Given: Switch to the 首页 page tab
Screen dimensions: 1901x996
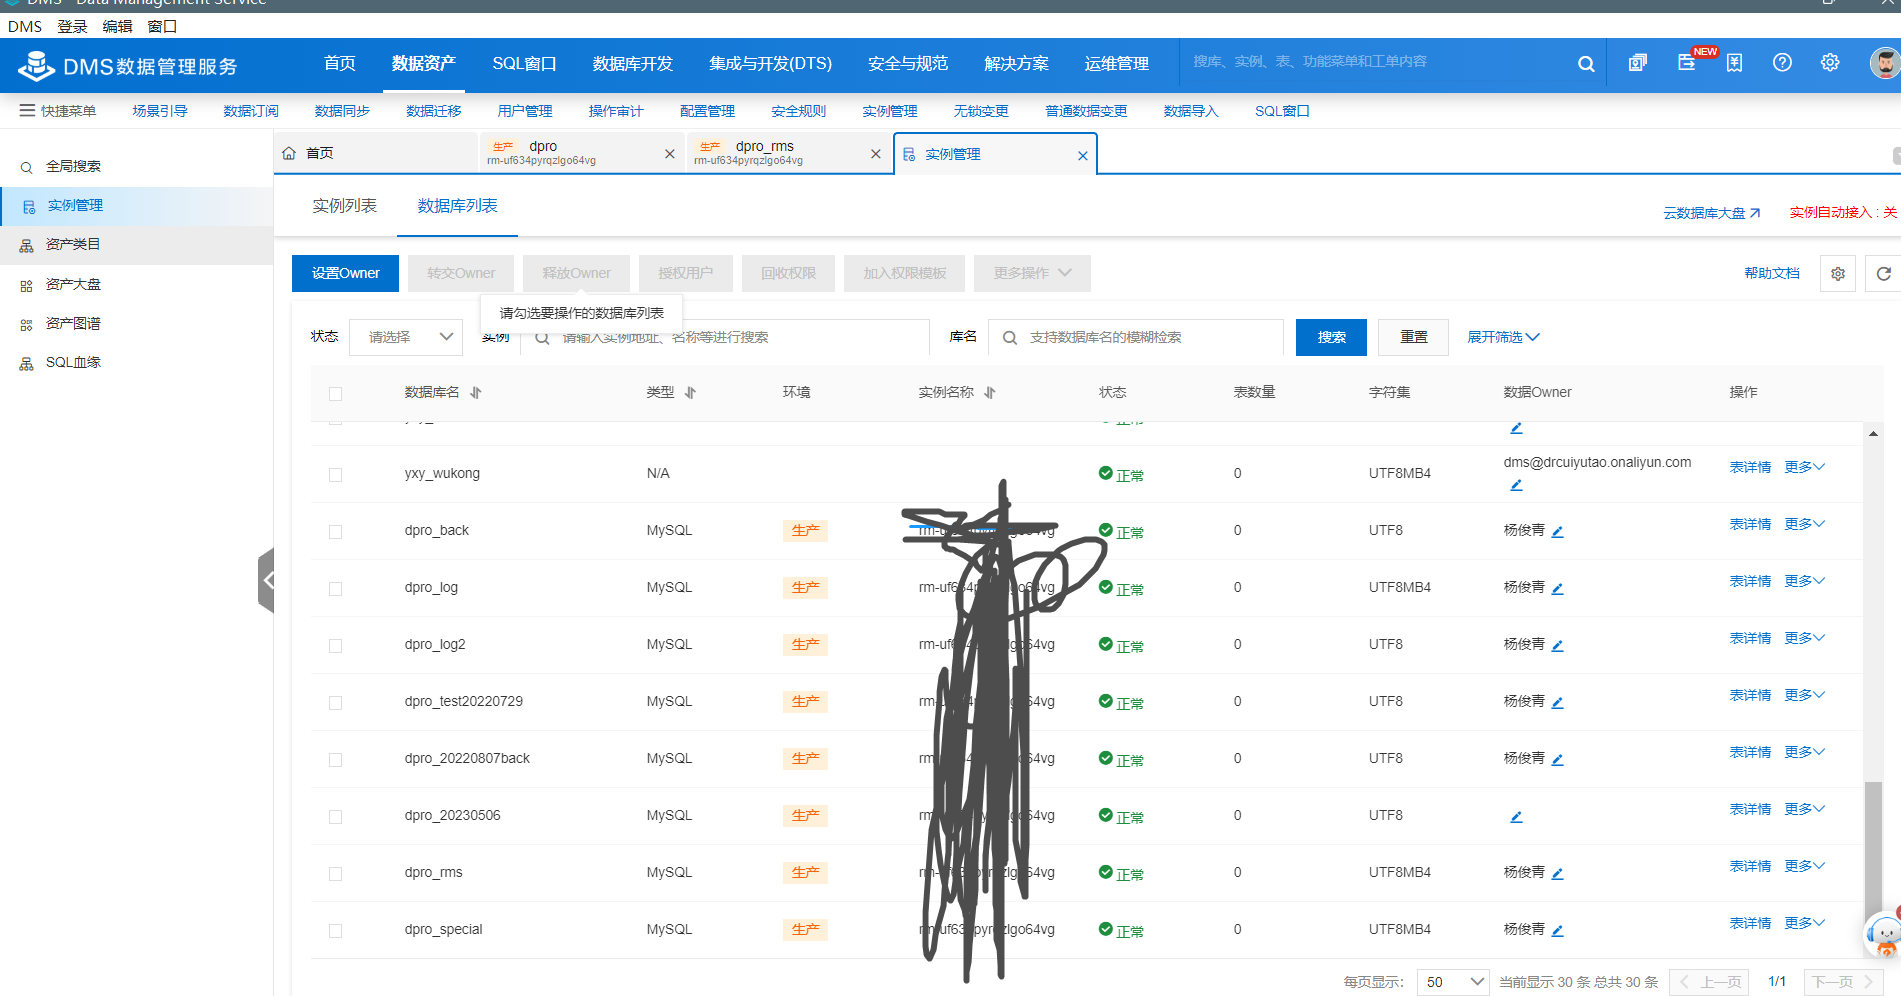Looking at the screenshot, I should pos(376,153).
